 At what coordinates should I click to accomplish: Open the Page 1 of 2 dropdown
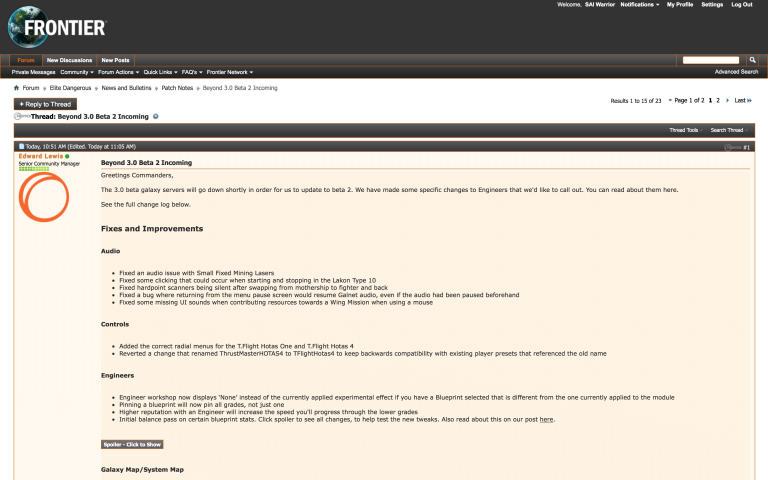pos(686,100)
